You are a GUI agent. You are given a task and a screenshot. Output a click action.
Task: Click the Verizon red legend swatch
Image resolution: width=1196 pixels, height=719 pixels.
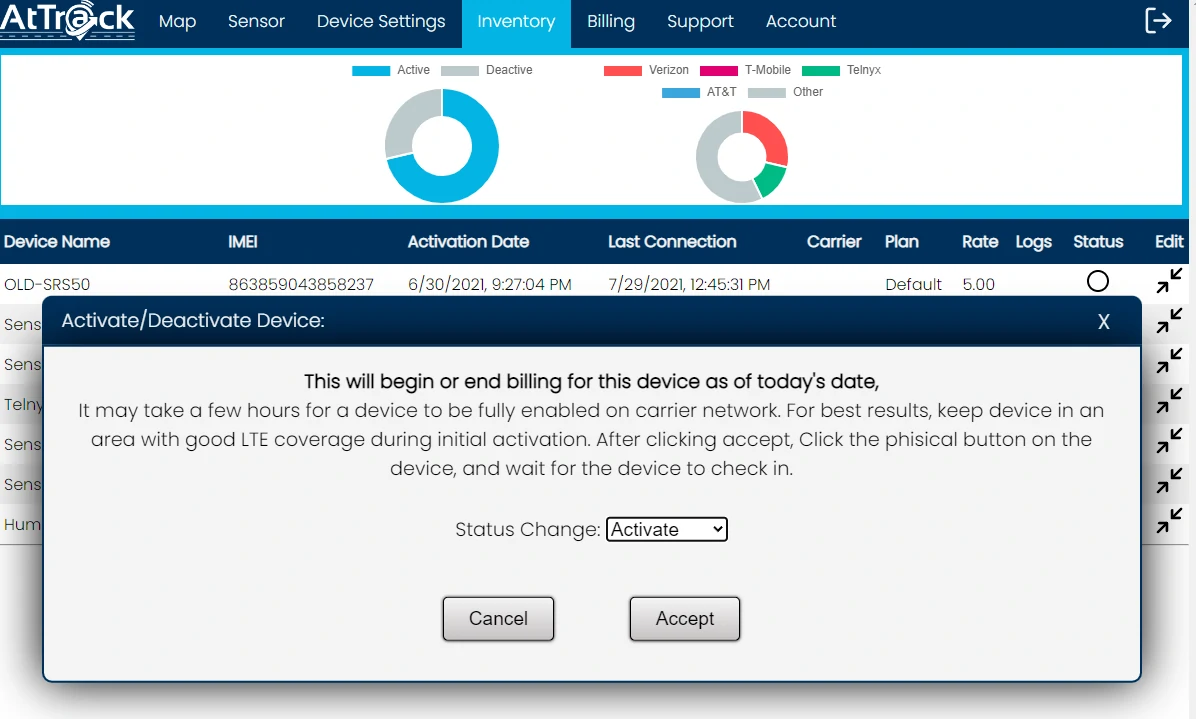point(622,70)
